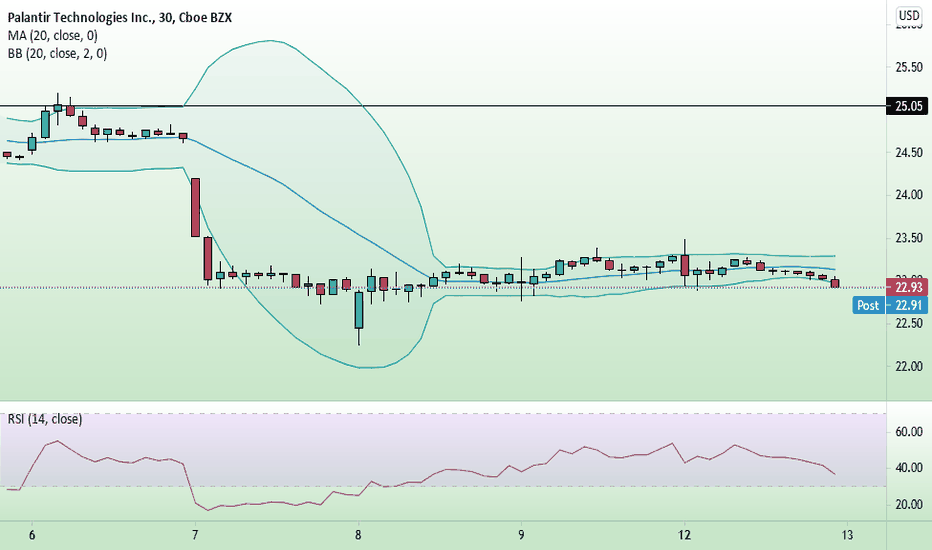This screenshot has height=550, width=932.
Task: Click the 24.50 price axis label
Action: [909, 153]
